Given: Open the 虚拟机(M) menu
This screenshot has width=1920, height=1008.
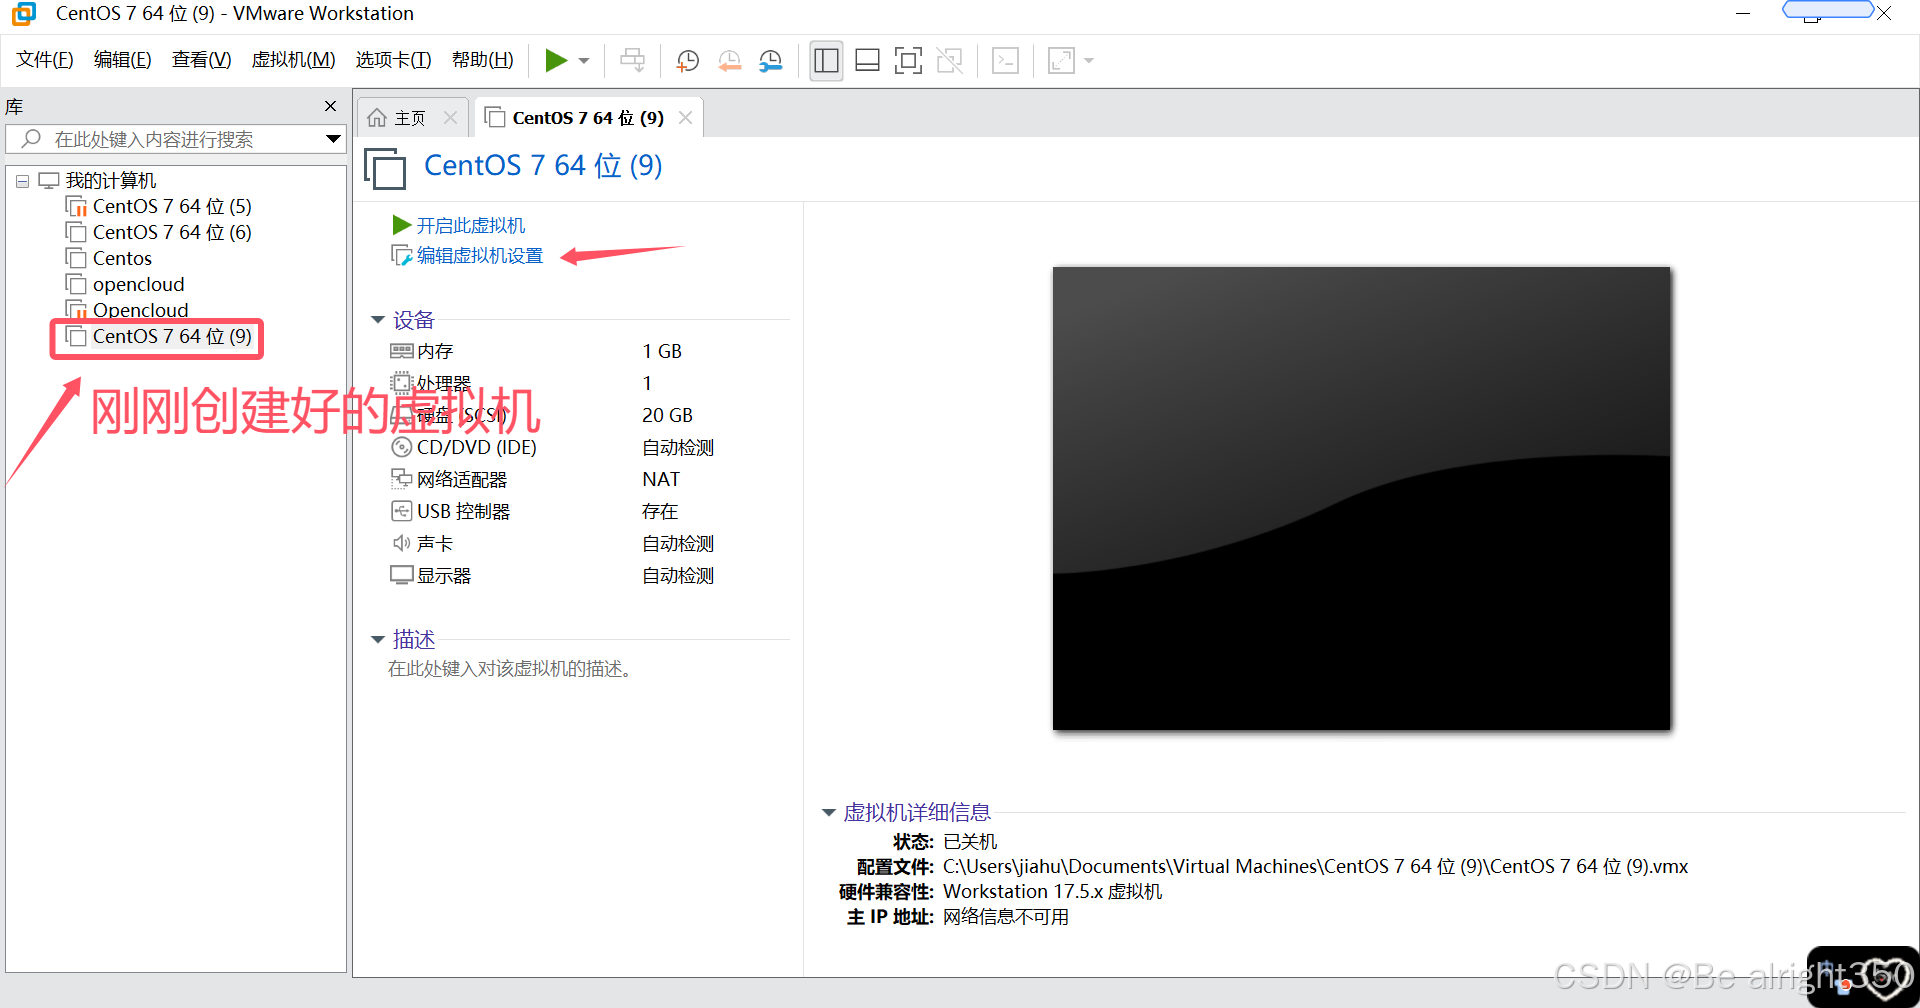Looking at the screenshot, I should (293, 59).
